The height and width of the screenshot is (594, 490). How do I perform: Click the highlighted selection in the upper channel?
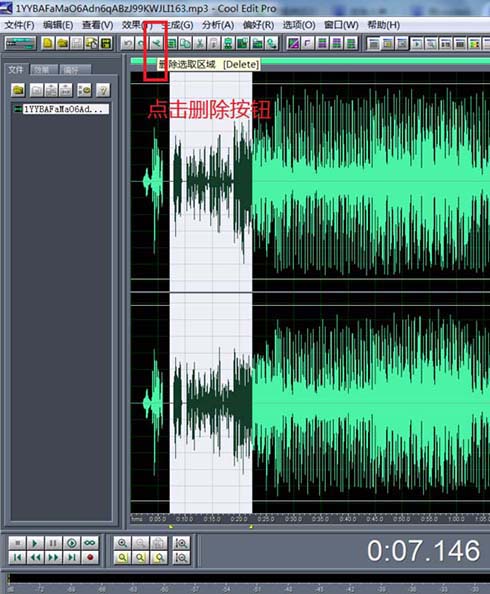click(x=211, y=182)
